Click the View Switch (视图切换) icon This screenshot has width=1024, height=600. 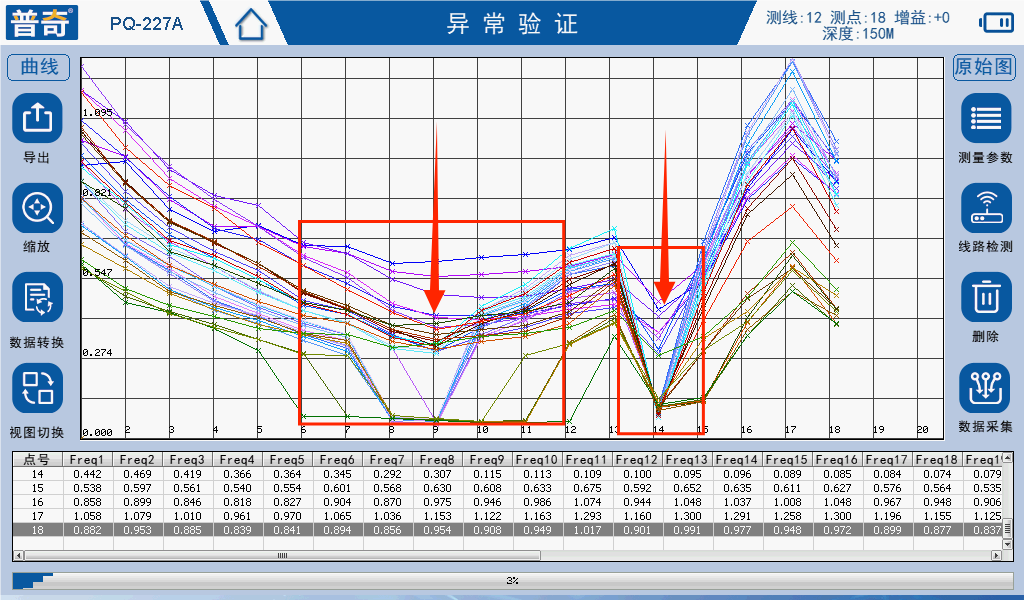tap(37, 388)
